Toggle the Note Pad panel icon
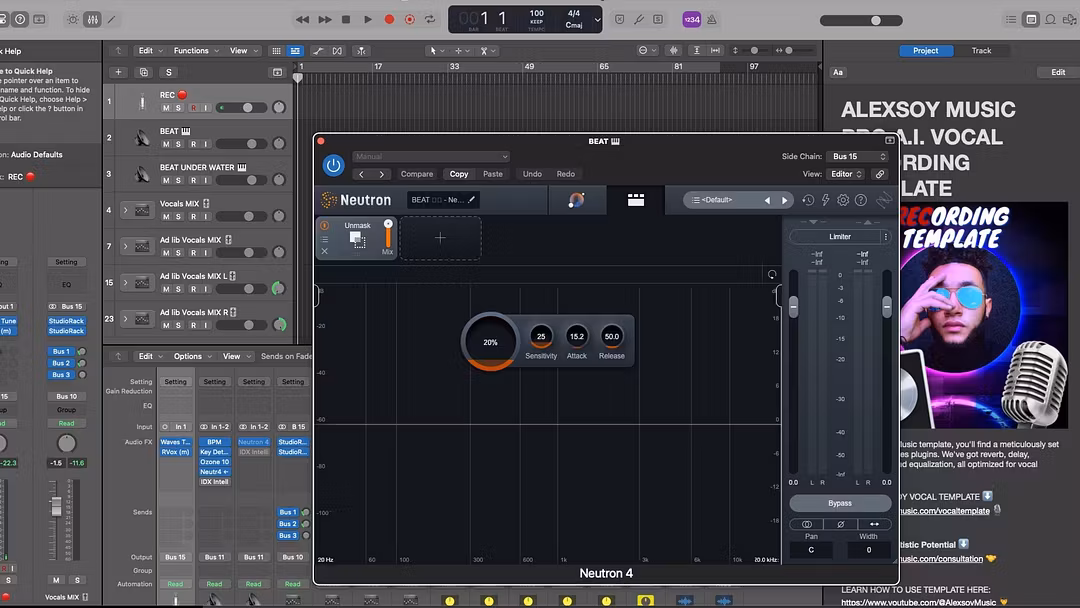 [x=1031, y=19]
